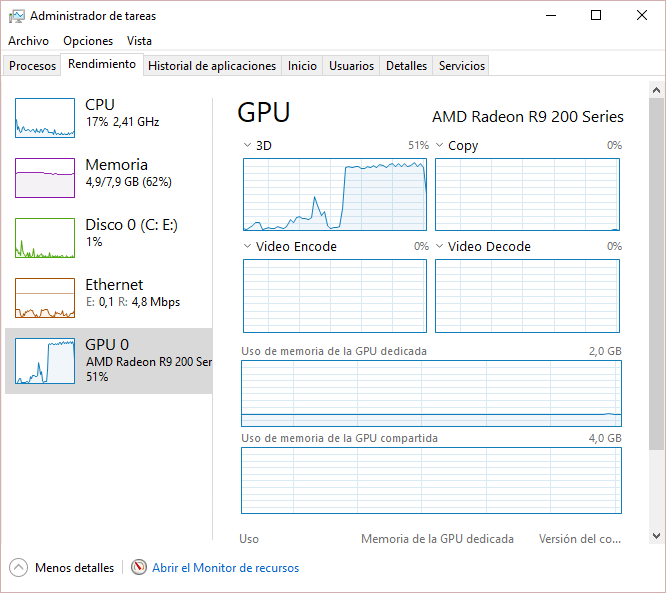This screenshot has width=666, height=593.
Task: Click the 'Uso' statistic label
Action: coord(249,539)
